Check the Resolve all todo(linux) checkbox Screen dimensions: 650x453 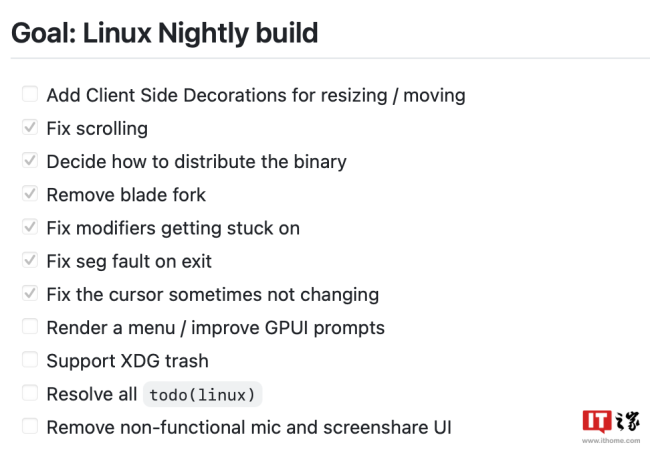click(x=29, y=394)
